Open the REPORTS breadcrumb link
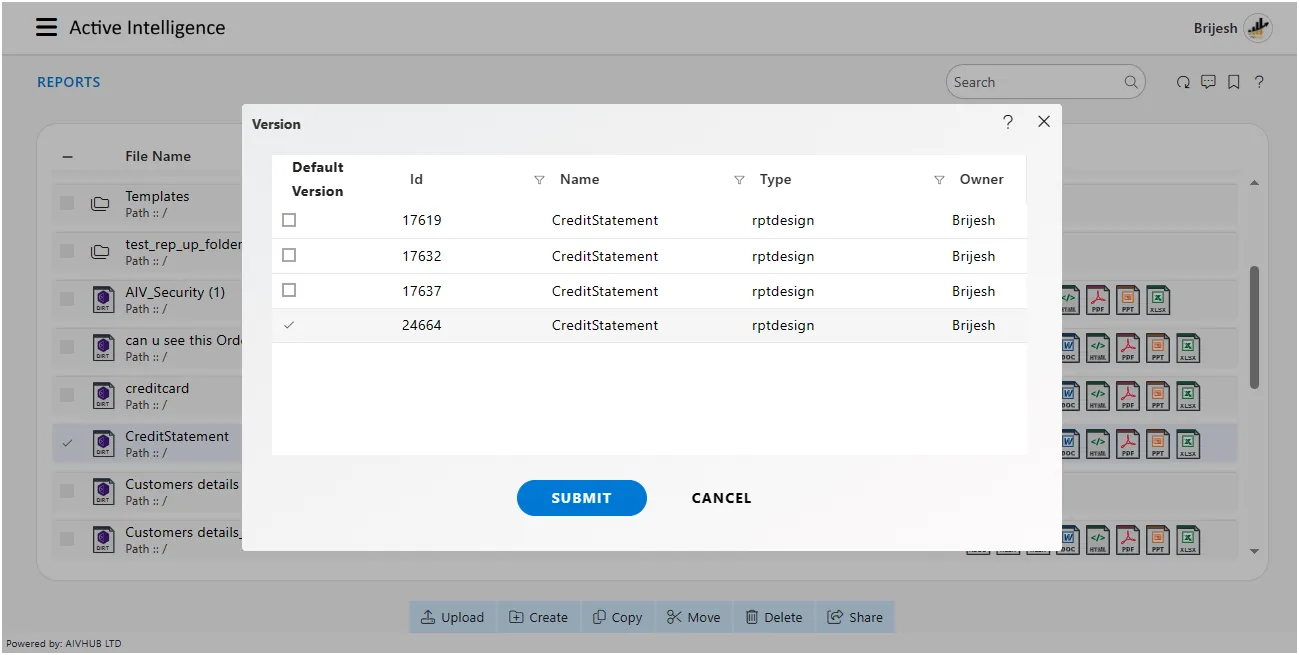The width and height of the screenshot is (1299, 655). (69, 83)
